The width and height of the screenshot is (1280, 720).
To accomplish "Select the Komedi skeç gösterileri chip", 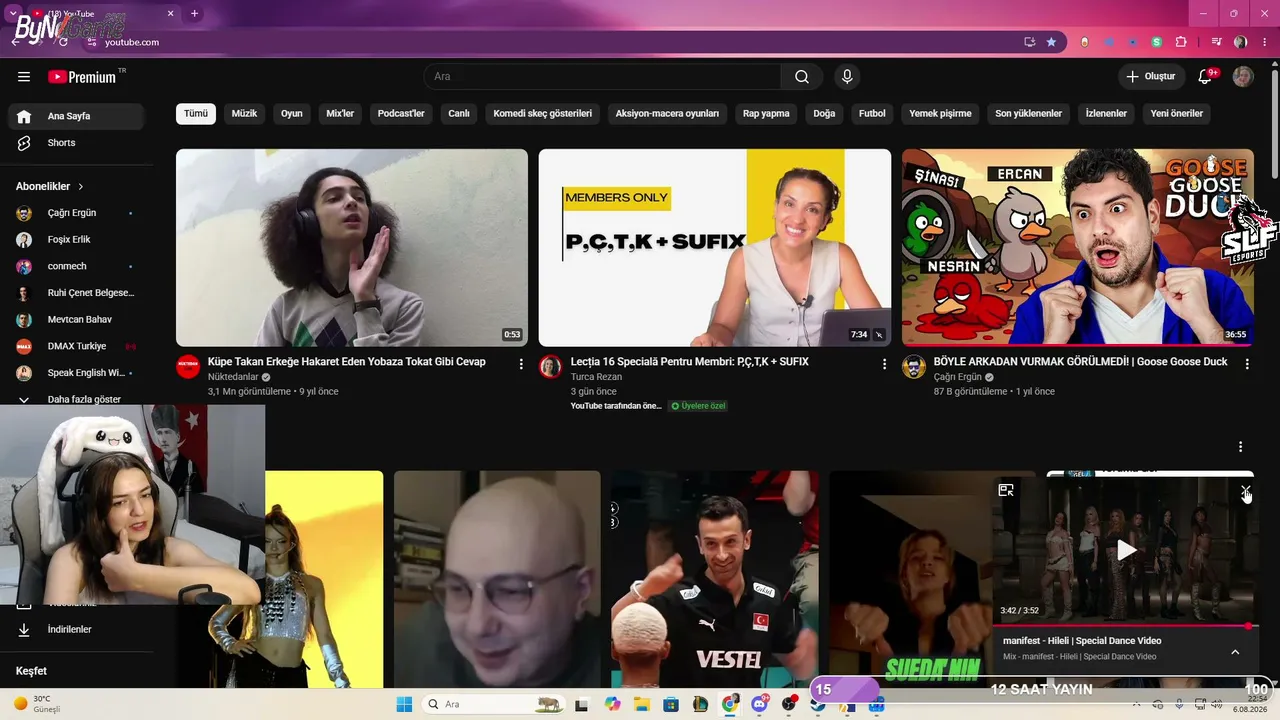I will [x=543, y=114].
